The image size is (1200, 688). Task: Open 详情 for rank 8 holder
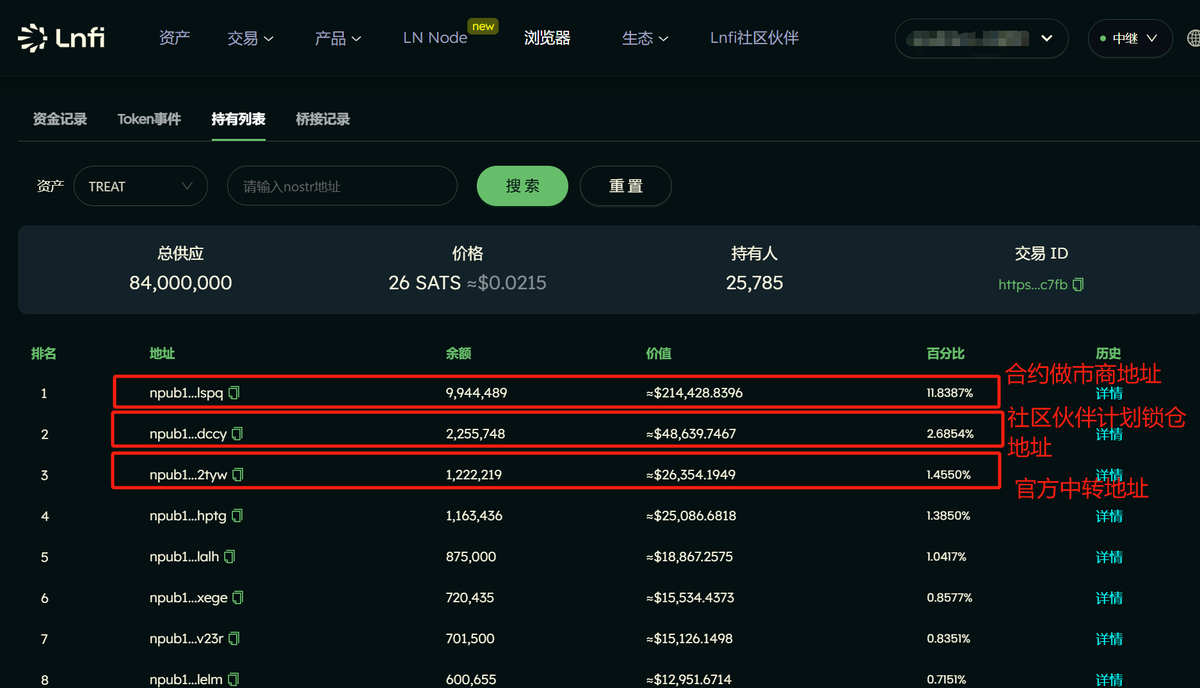[1109, 679]
